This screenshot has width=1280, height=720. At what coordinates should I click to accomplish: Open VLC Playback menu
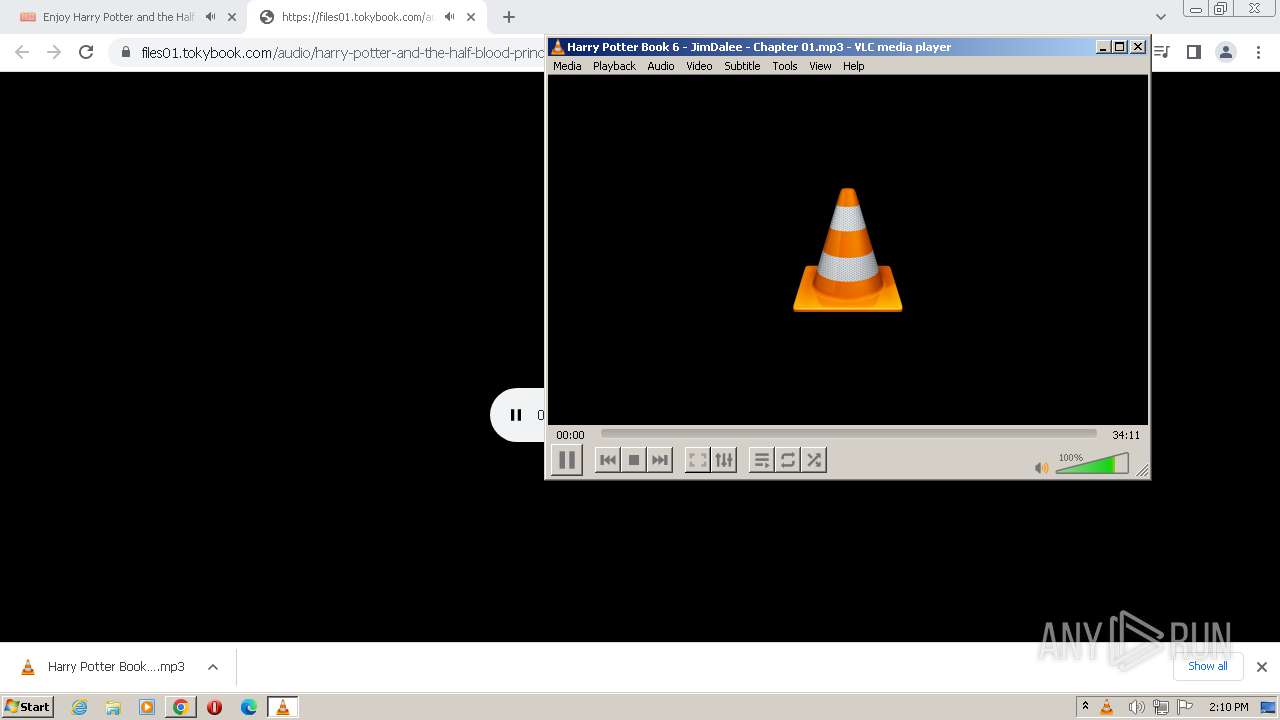(x=614, y=66)
